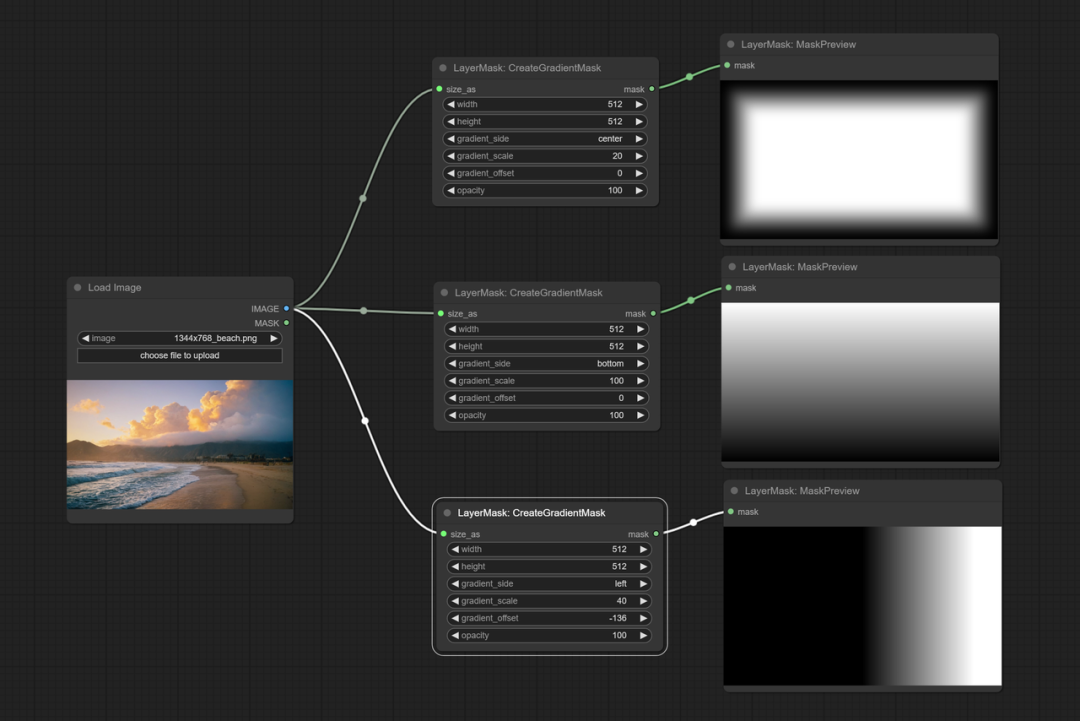Collapse the bottom gradient CreateGradientMask node dot
The width and height of the screenshot is (1080, 721).
444,293
